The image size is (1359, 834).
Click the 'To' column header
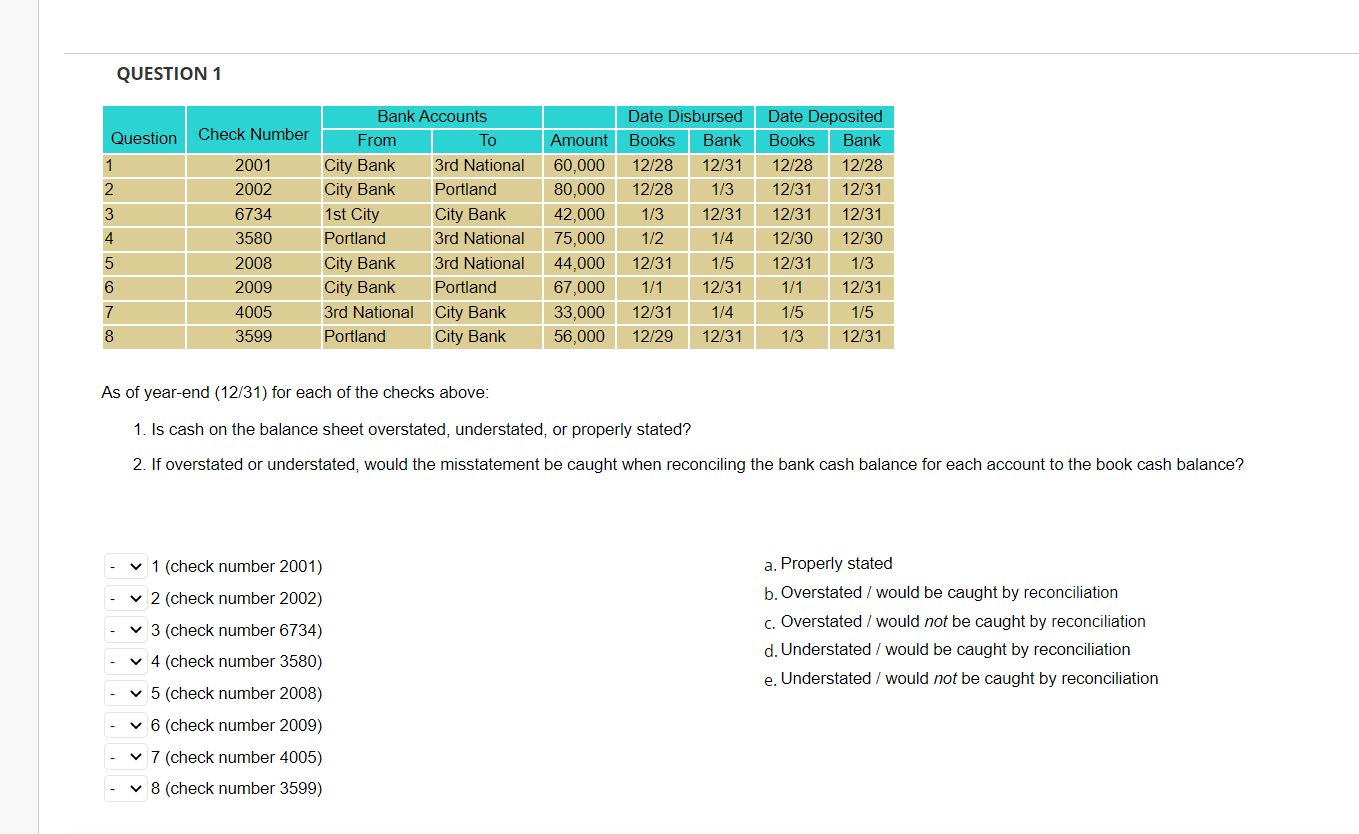[x=487, y=141]
